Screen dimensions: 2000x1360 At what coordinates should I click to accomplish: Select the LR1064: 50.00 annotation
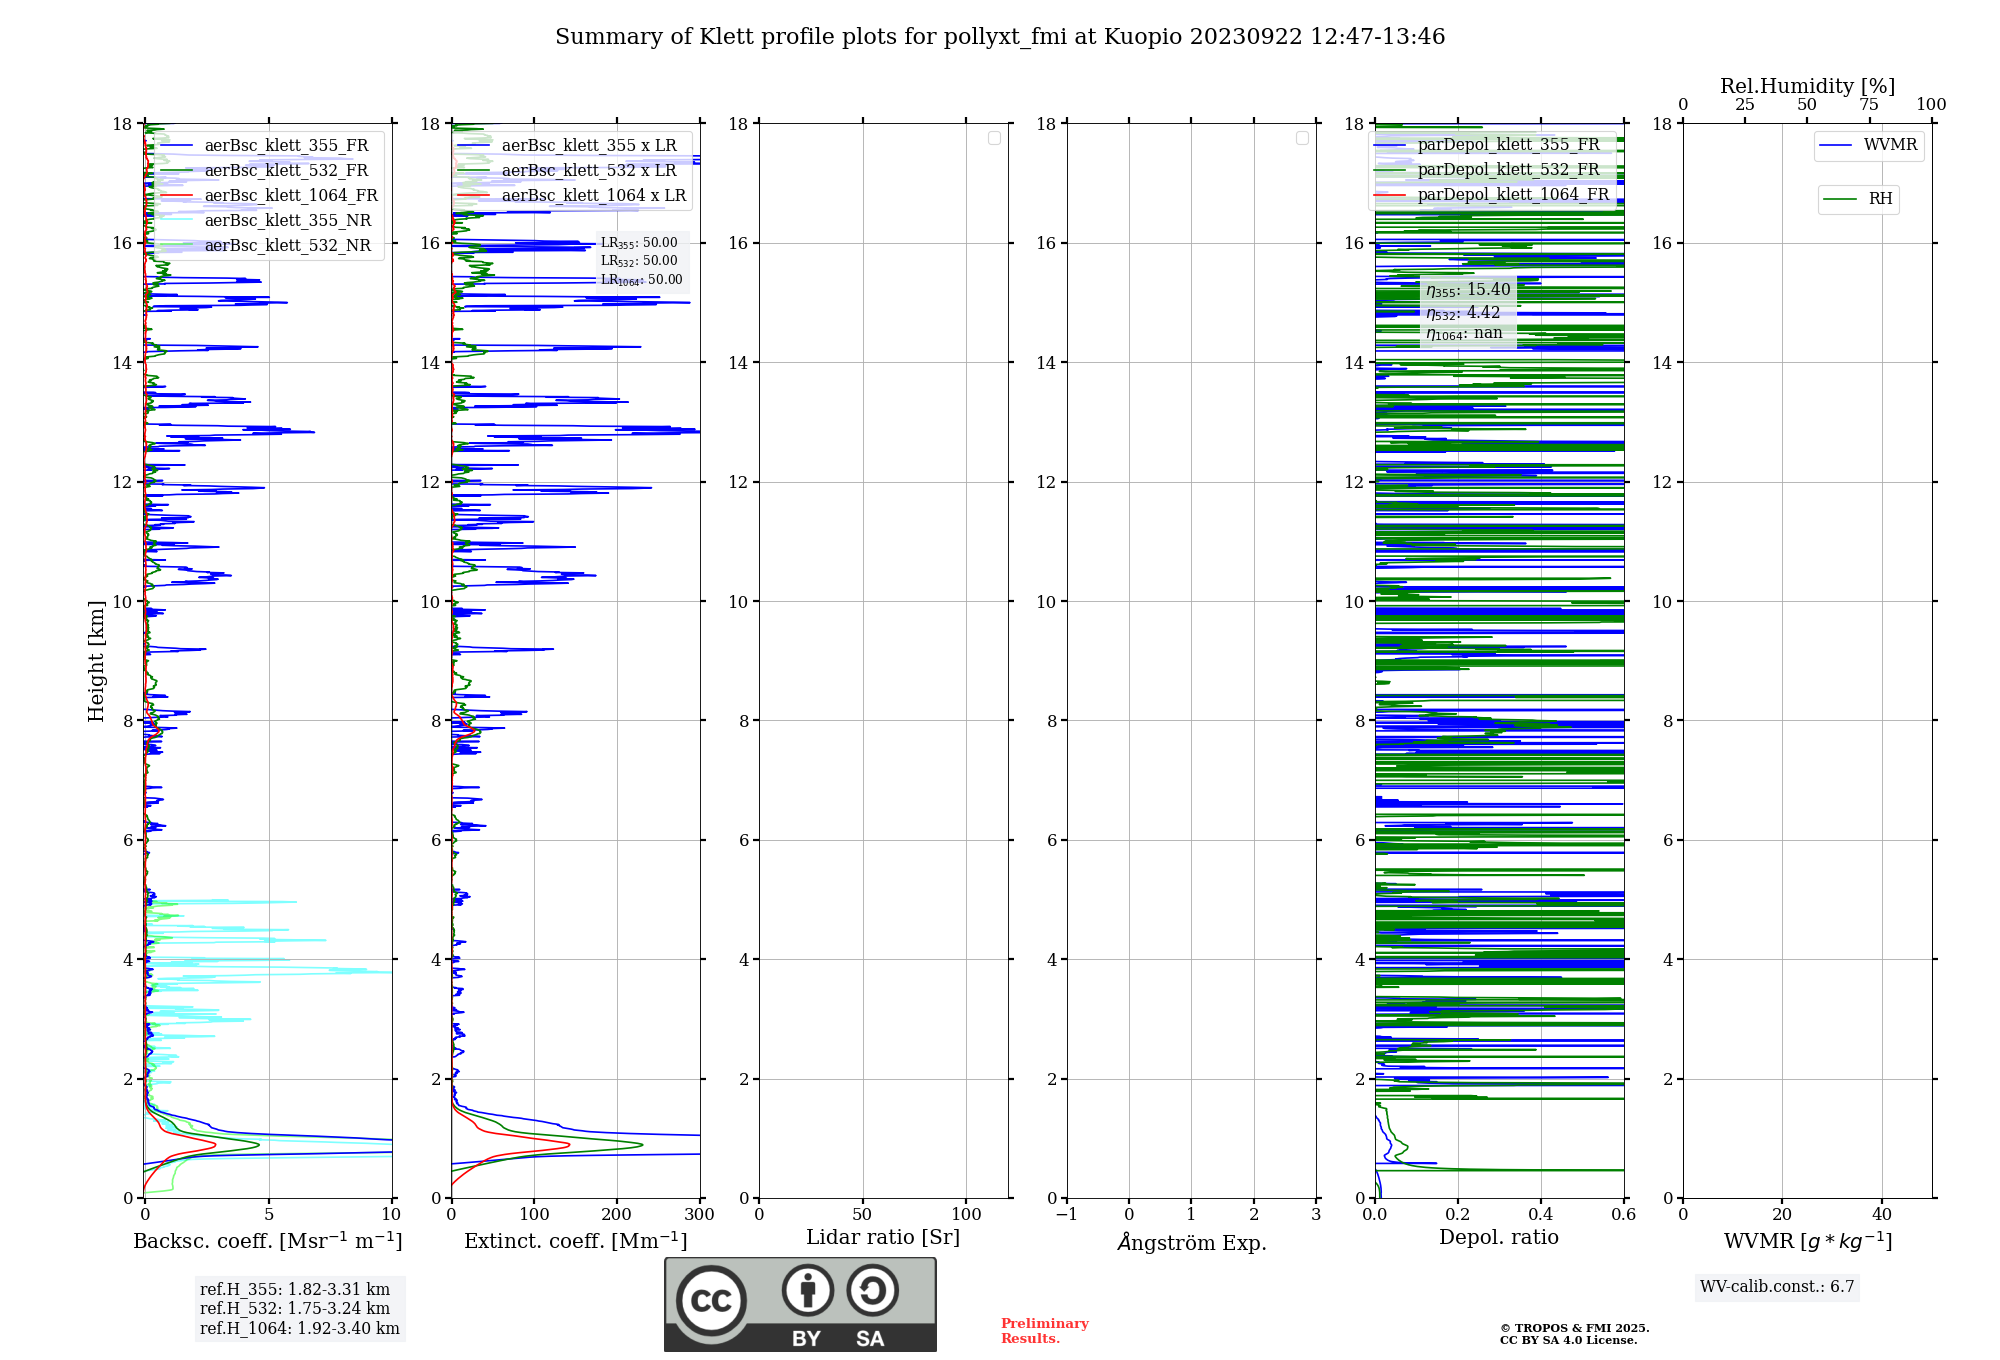coord(641,280)
